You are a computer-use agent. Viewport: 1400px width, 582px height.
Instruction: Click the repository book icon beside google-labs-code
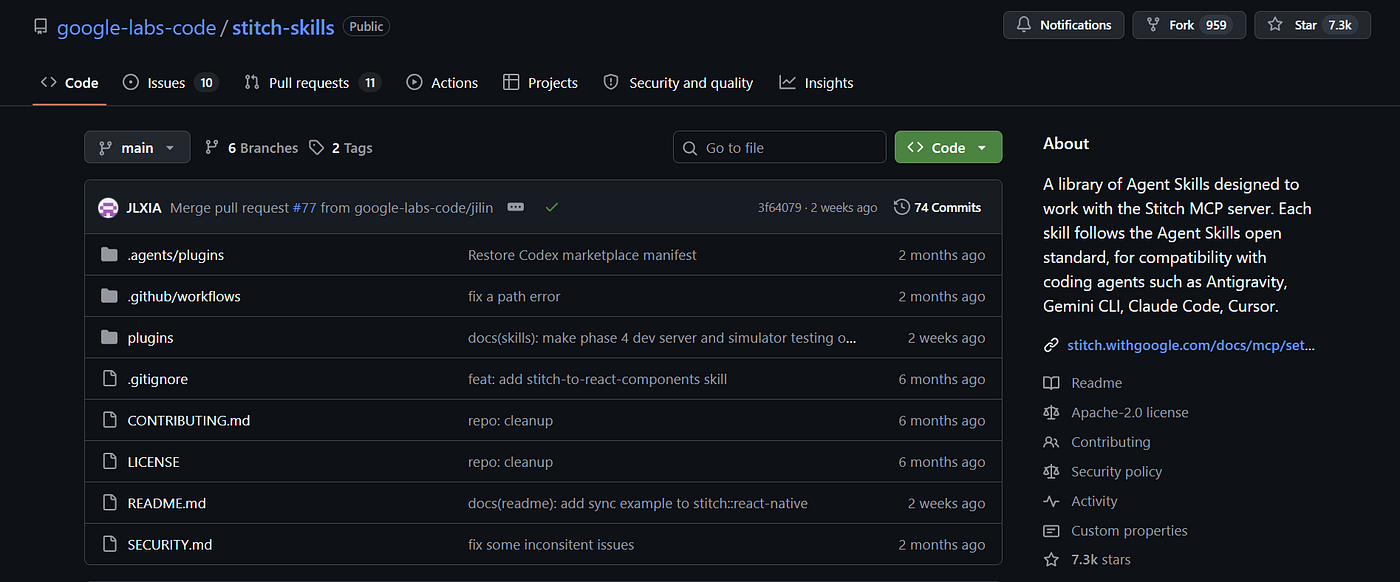pyautogui.click(x=40, y=27)
